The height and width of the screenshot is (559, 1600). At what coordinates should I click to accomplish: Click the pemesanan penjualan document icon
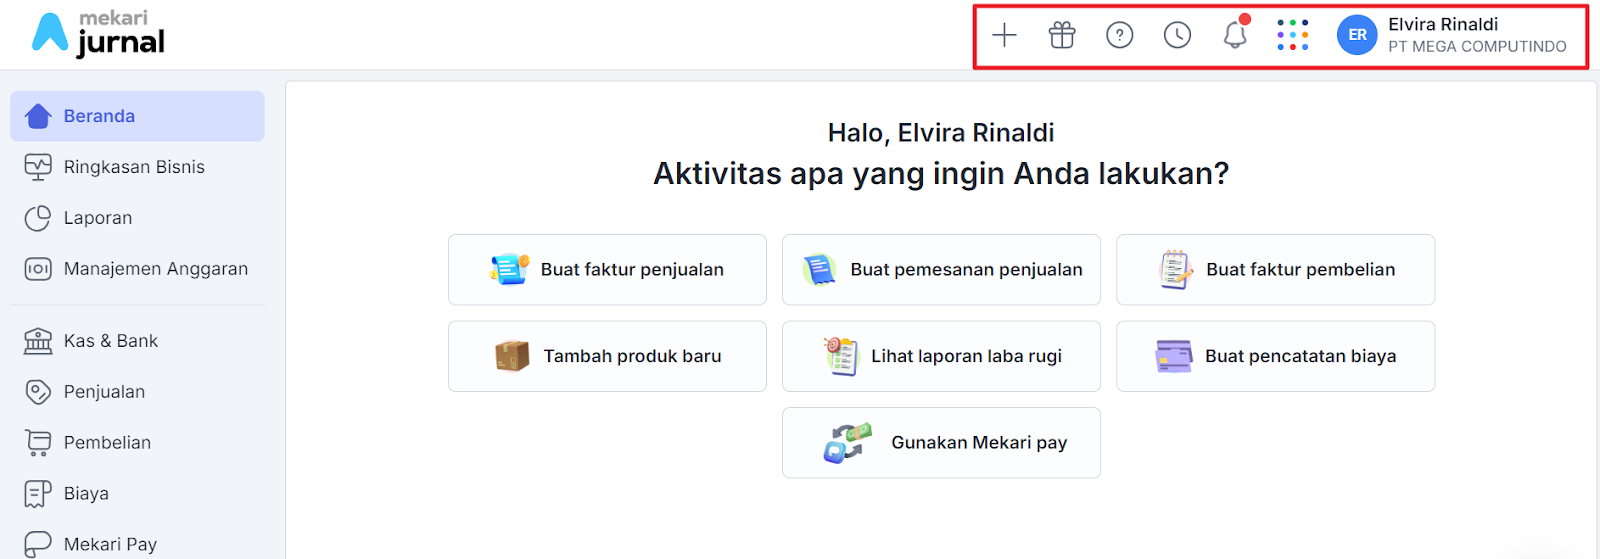(820, 270)
